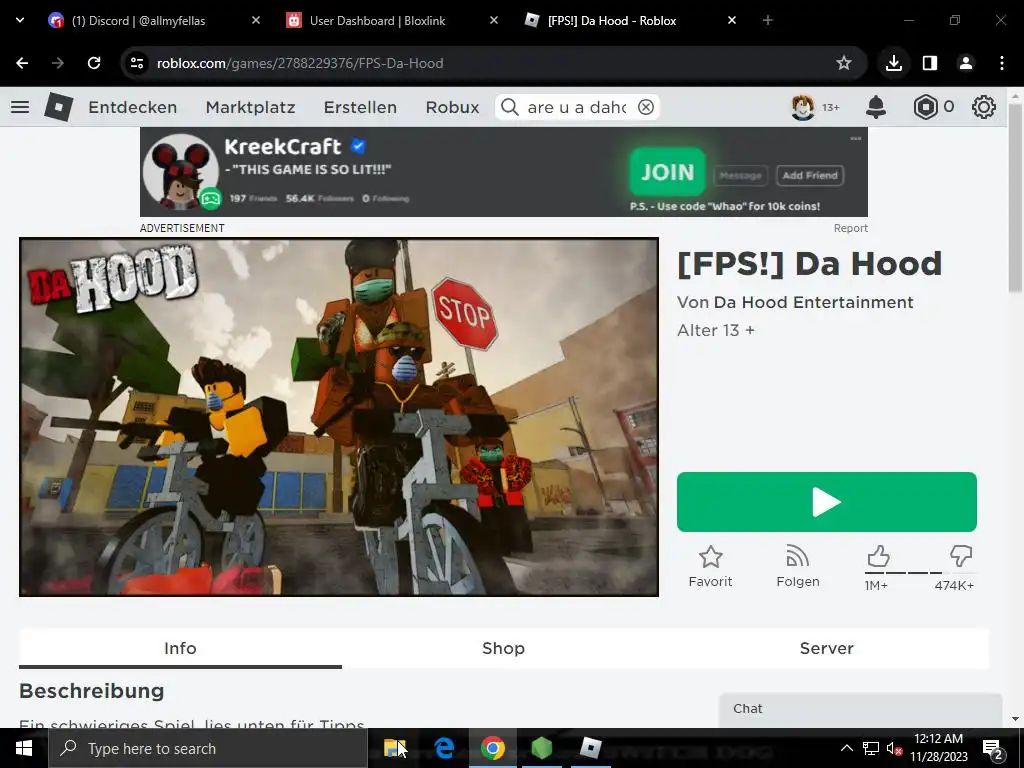Go back to the previous page
This screenshot has height=768, width=1024.
tap(22, 63)
